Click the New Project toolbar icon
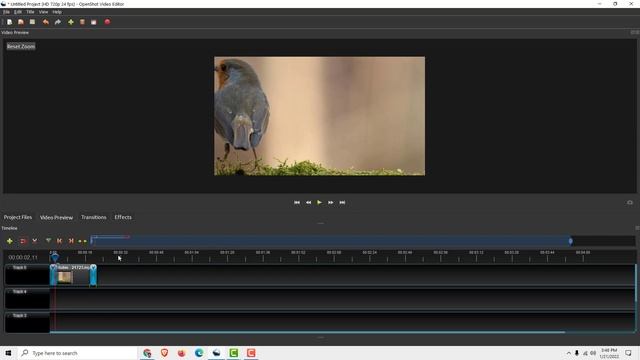640x360 pixels. [9, 22]
